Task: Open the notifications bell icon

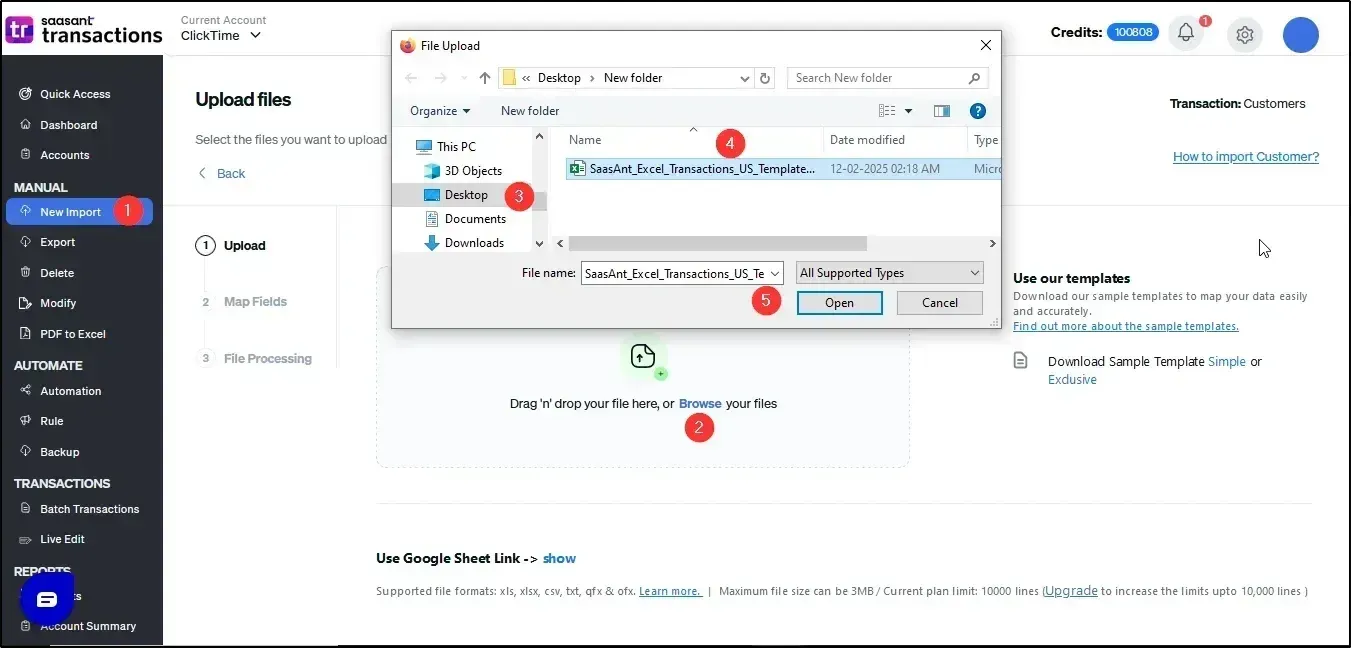Action: pos(1186,33)
